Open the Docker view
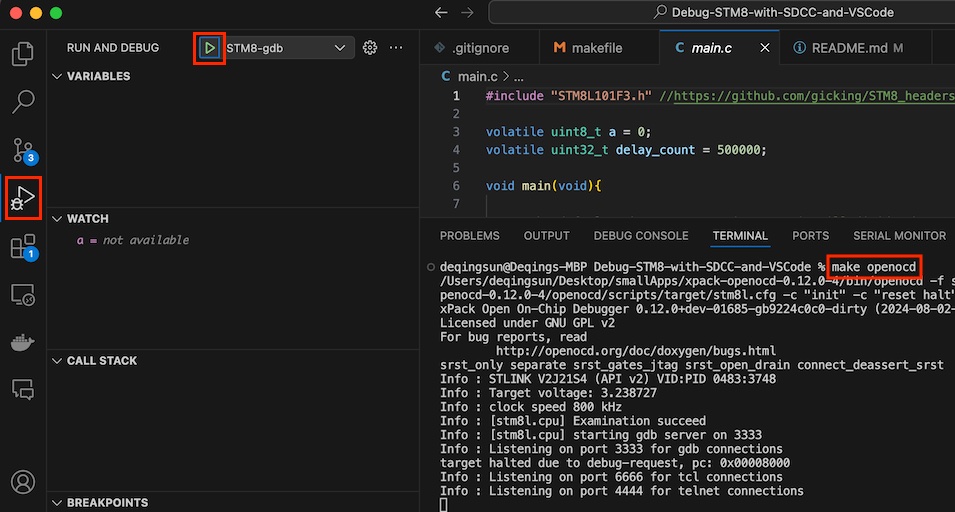Screen dimensions: 955x512 [x=23, y=343]
